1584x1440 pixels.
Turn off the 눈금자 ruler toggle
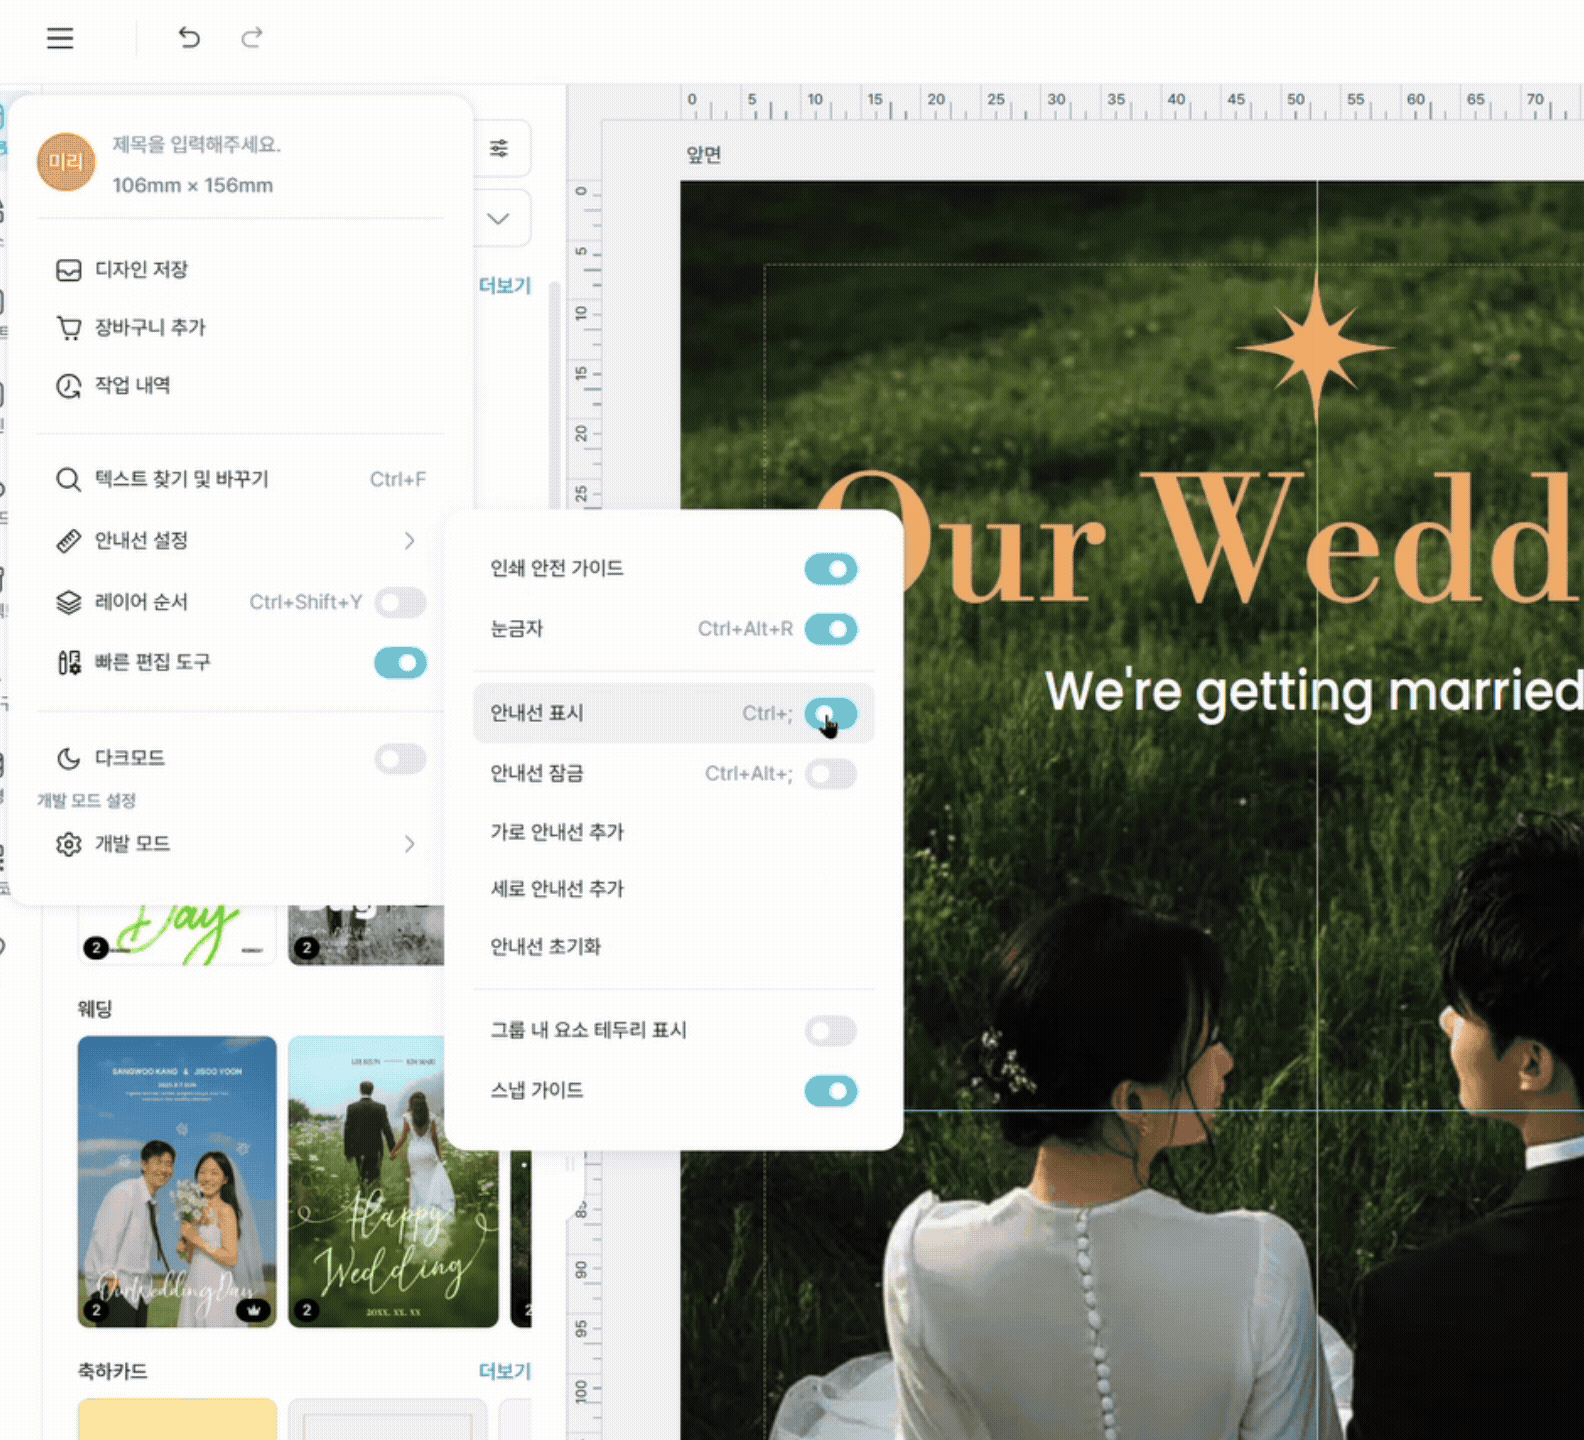pyautogui.click(x=830, y=629)
